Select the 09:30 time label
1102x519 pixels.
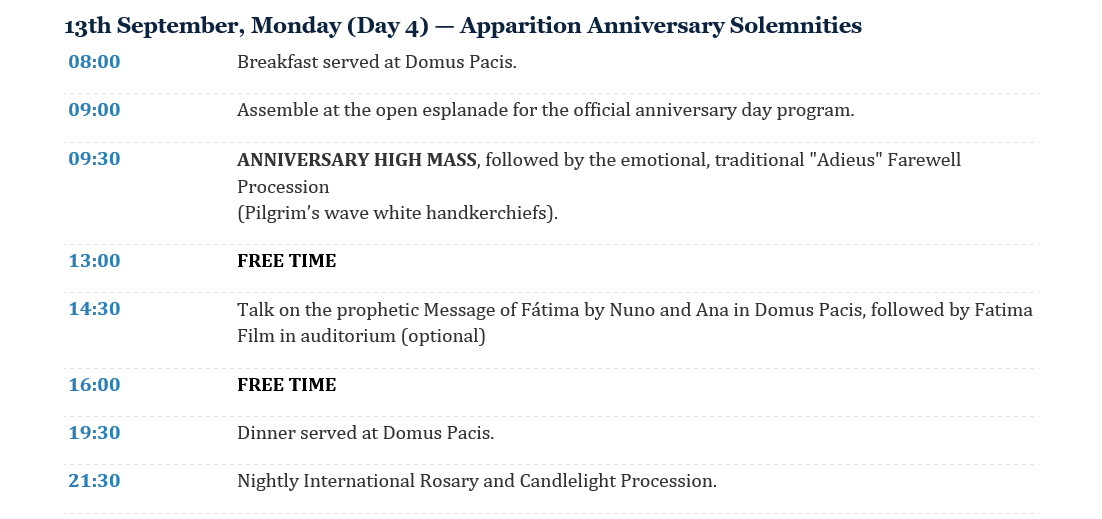pos(94,159)
